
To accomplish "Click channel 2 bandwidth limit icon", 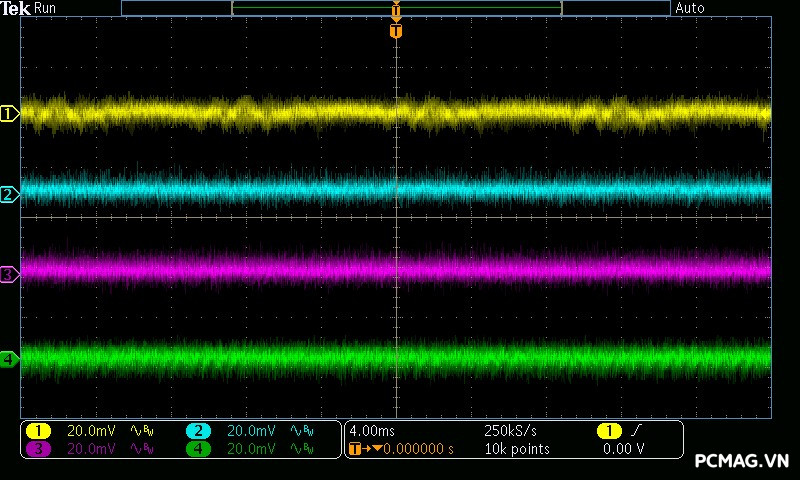I will 300,431.
